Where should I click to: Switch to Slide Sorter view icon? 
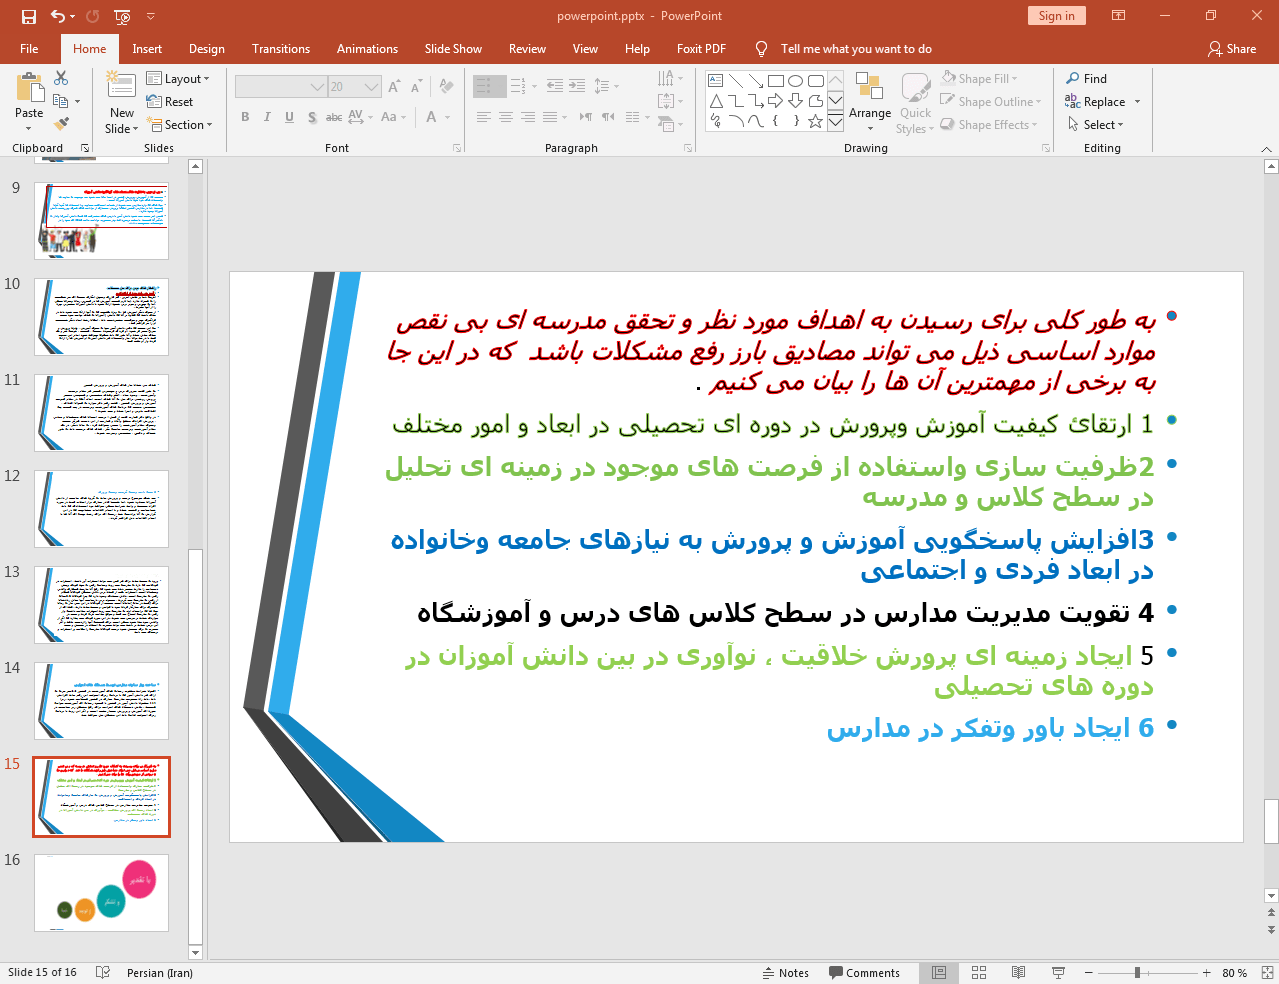(979, 973)
